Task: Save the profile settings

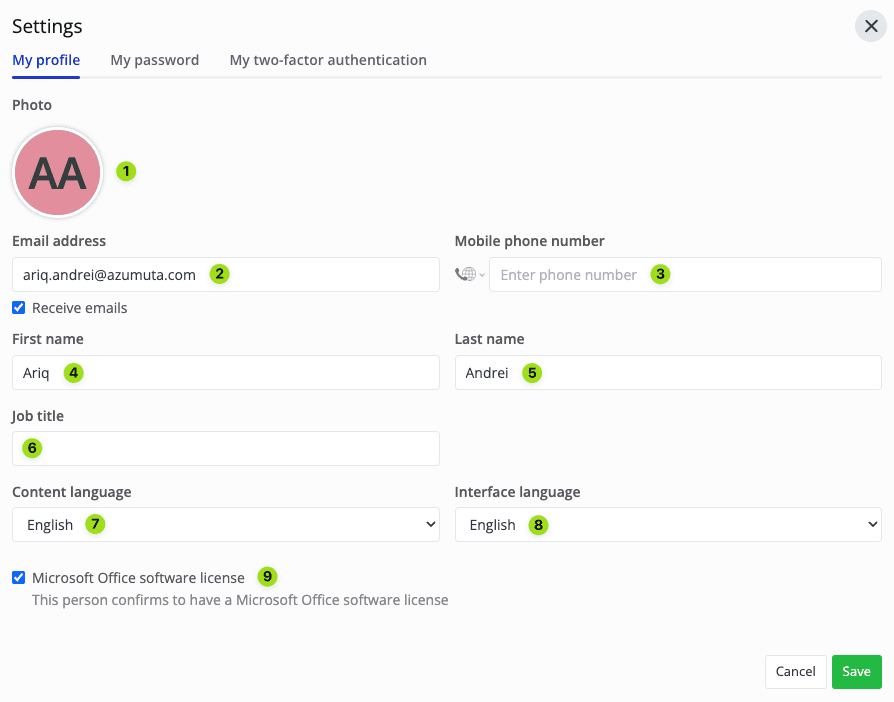Action: (x=856, y=671)
